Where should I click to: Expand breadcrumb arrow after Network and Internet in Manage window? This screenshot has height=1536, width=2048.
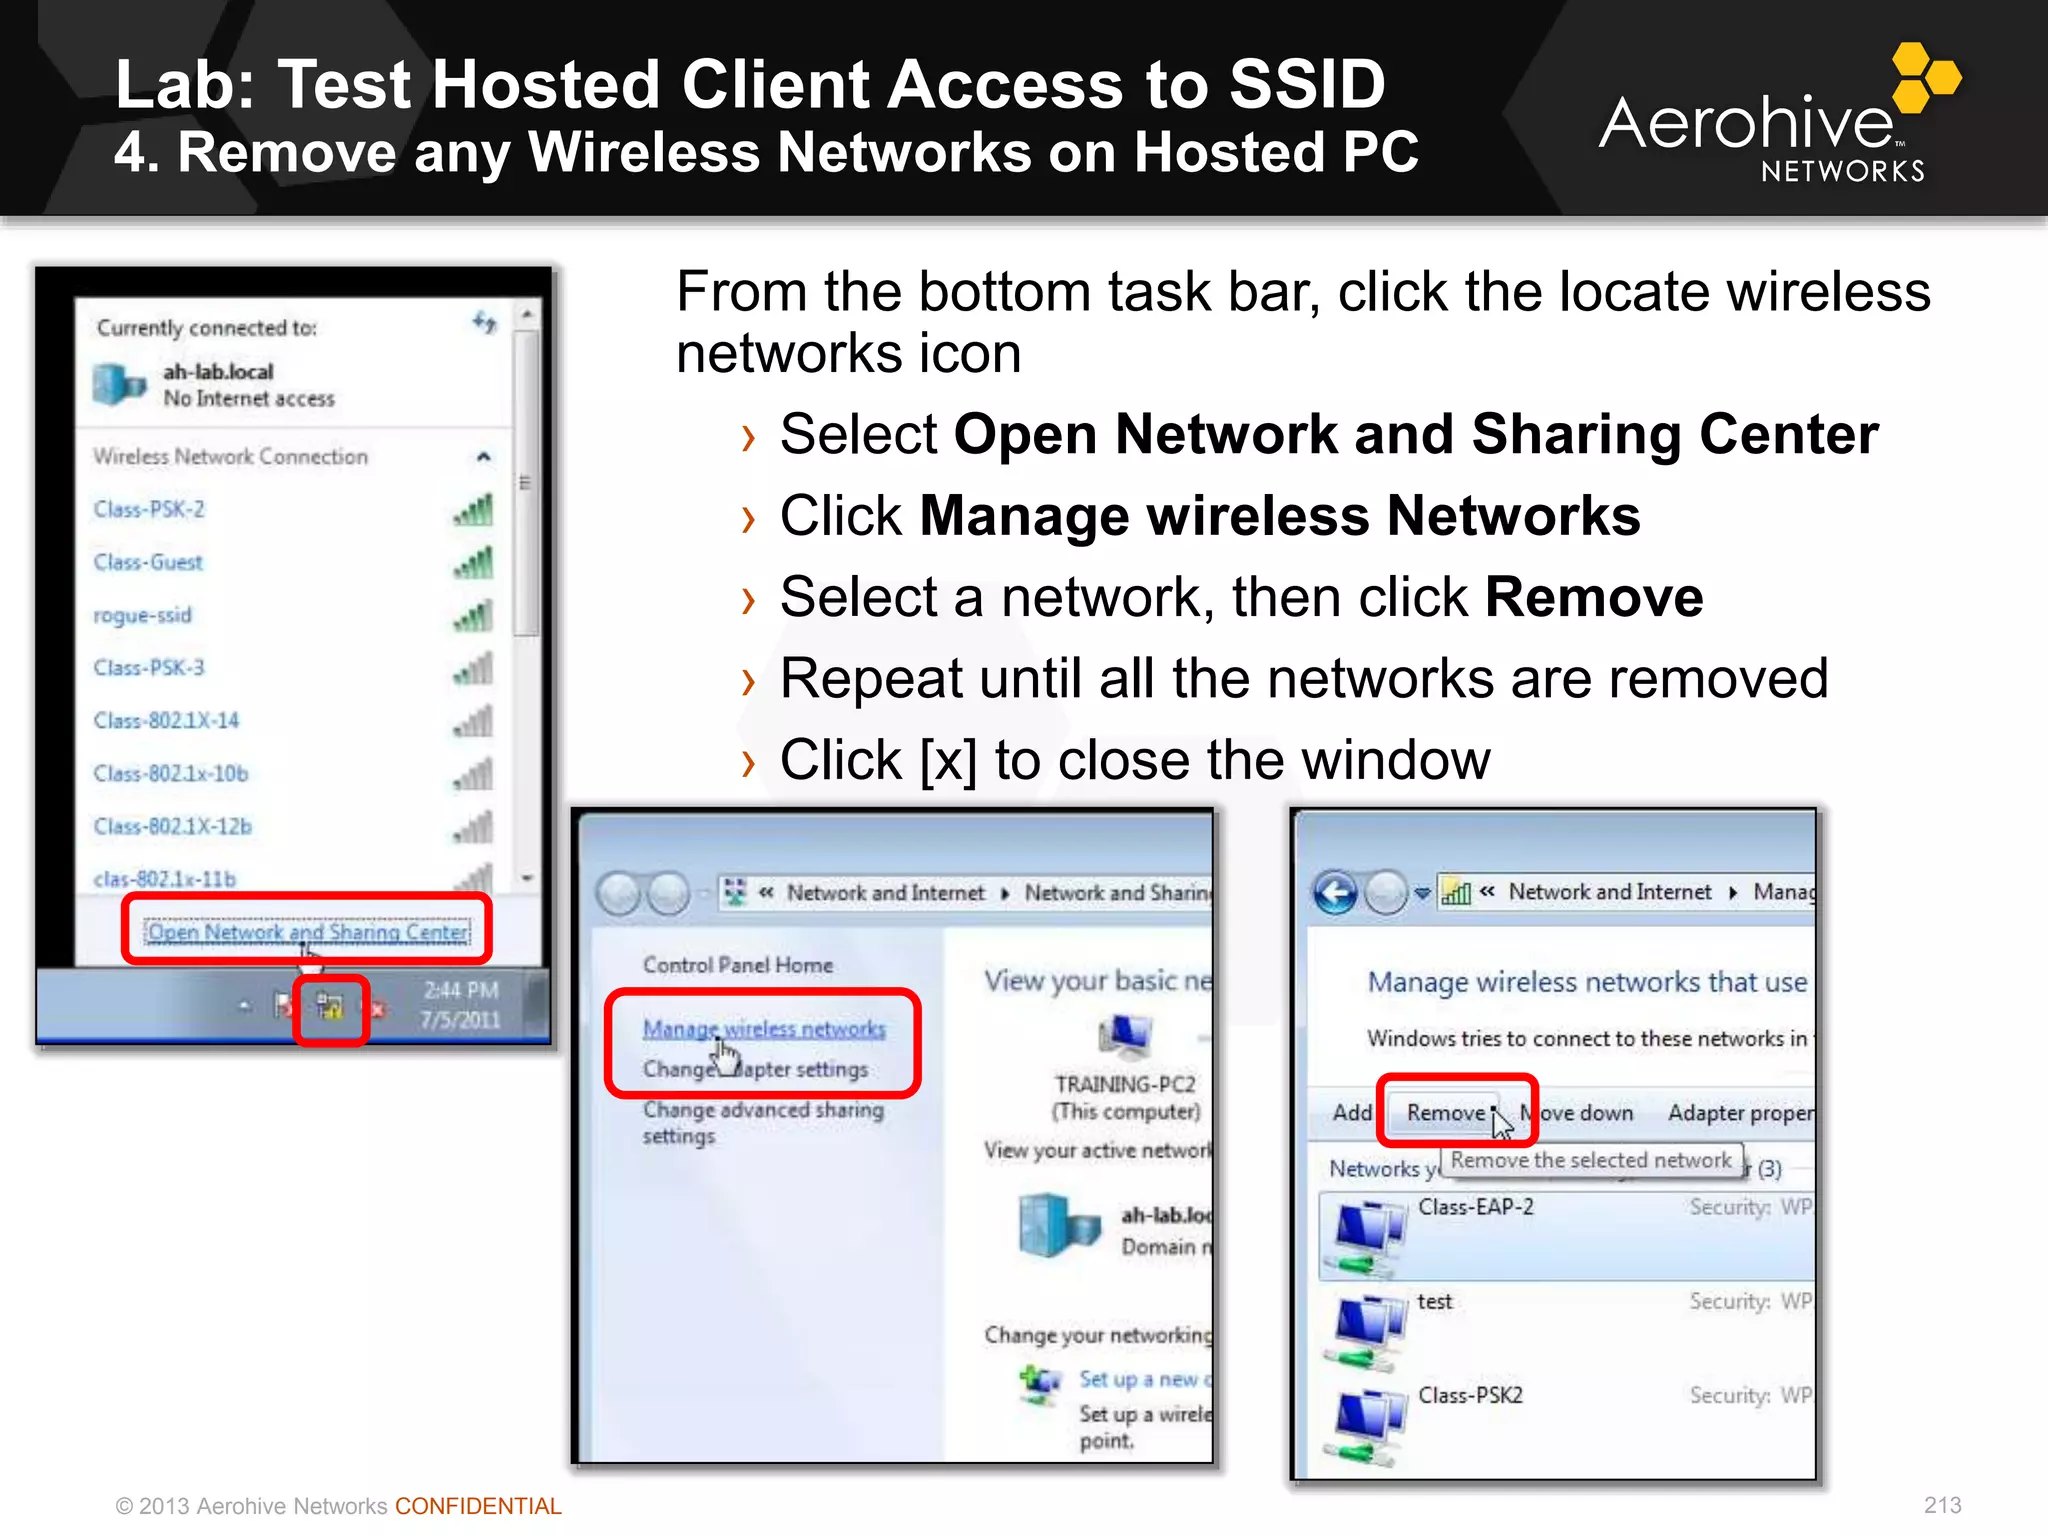[1733, 892]
